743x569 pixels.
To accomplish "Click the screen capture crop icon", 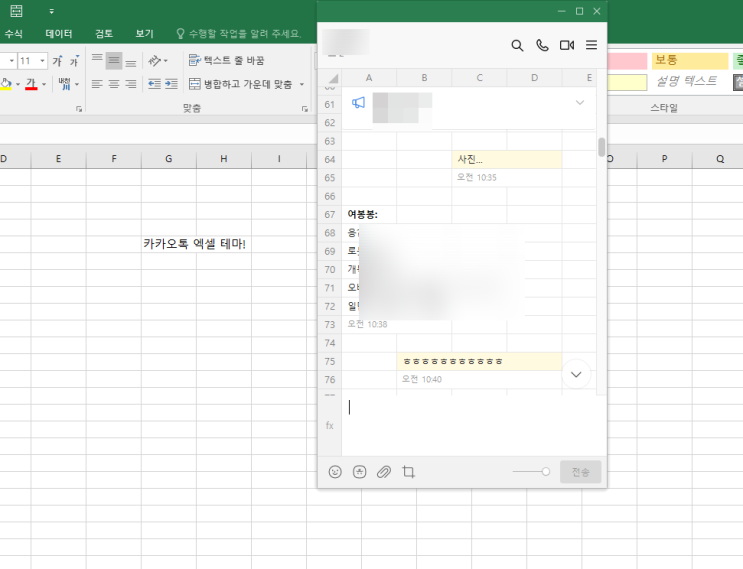I will (x=408, y=472).
